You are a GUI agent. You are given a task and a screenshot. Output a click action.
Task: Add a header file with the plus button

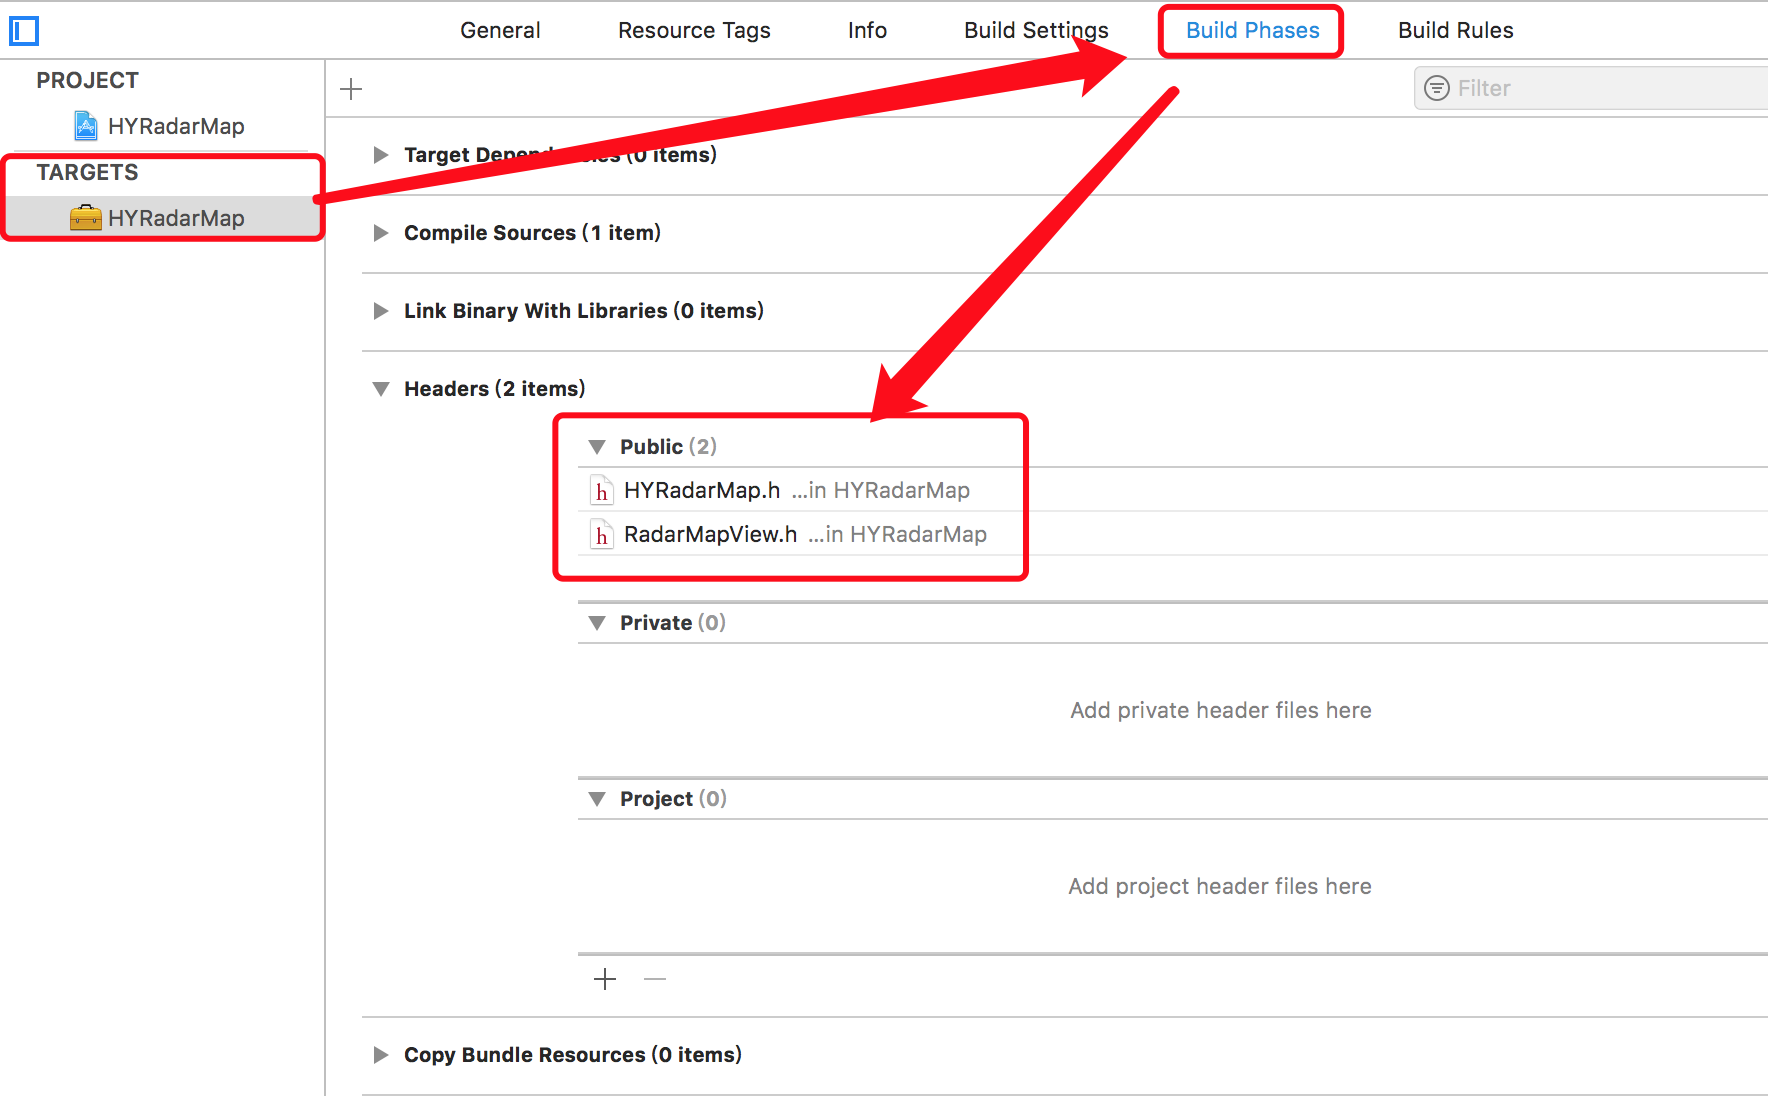(x=605, y=979)
